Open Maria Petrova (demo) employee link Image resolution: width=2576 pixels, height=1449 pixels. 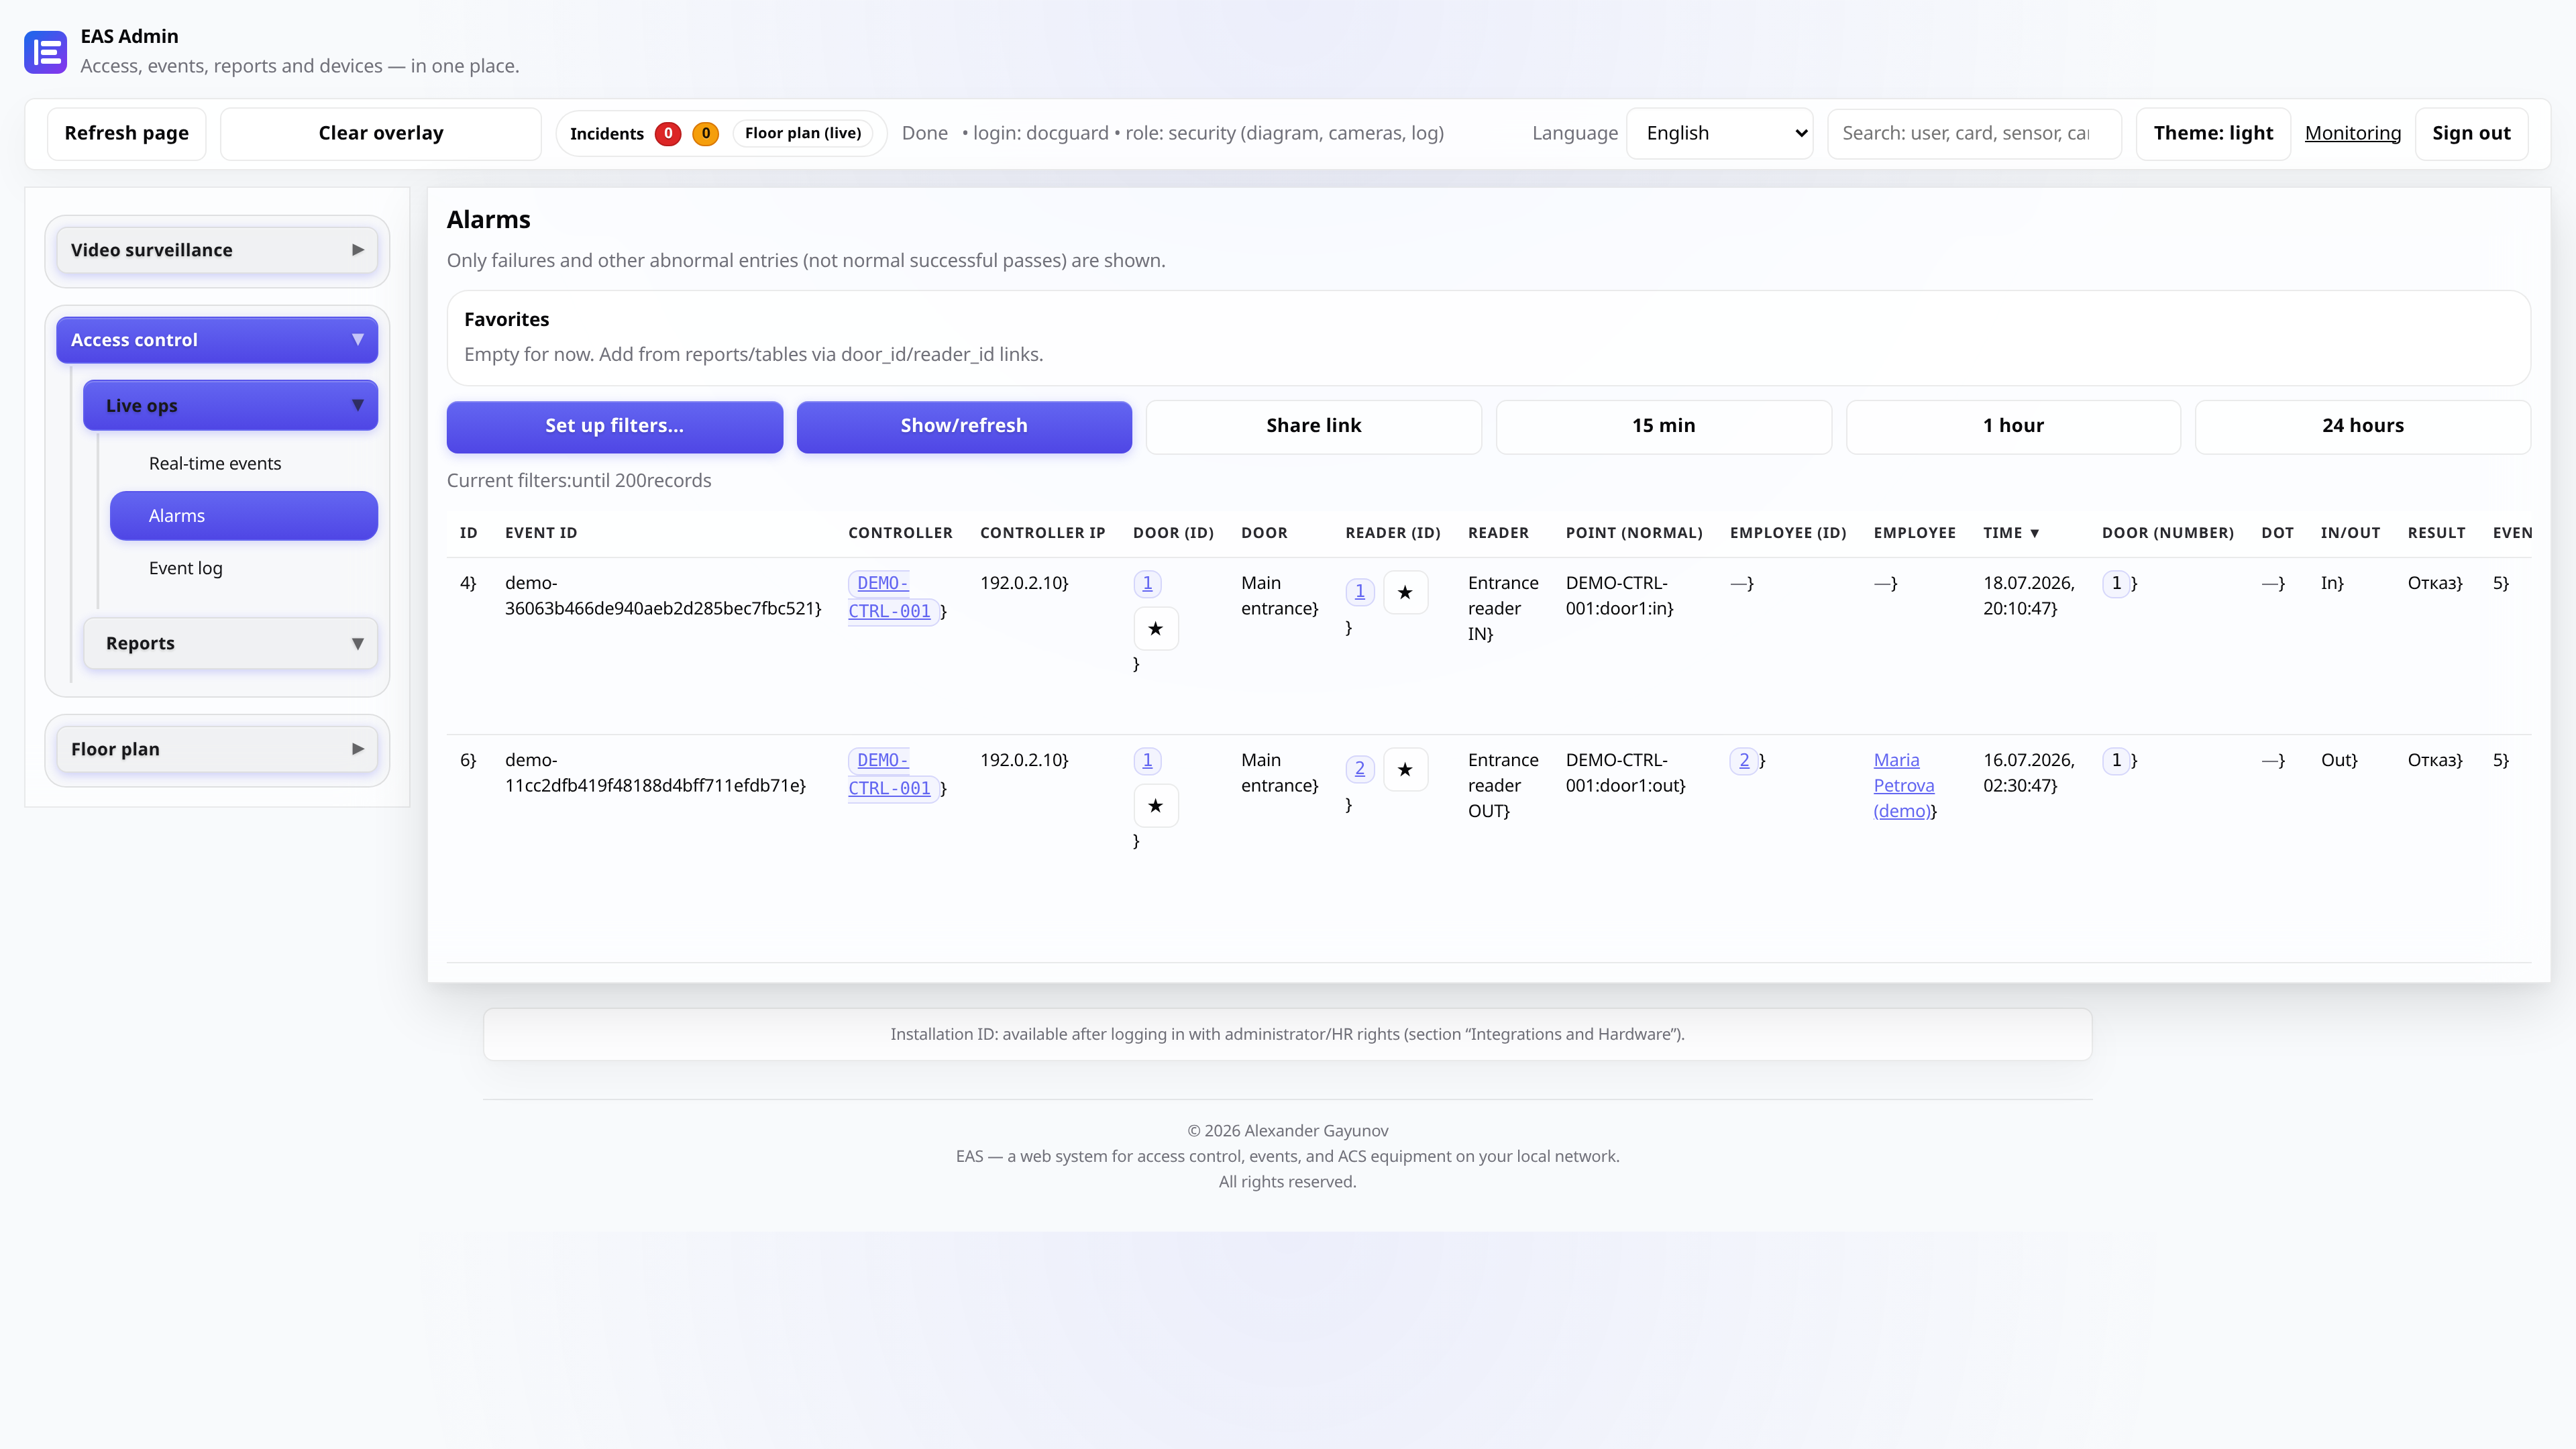tap(1904, 786)
